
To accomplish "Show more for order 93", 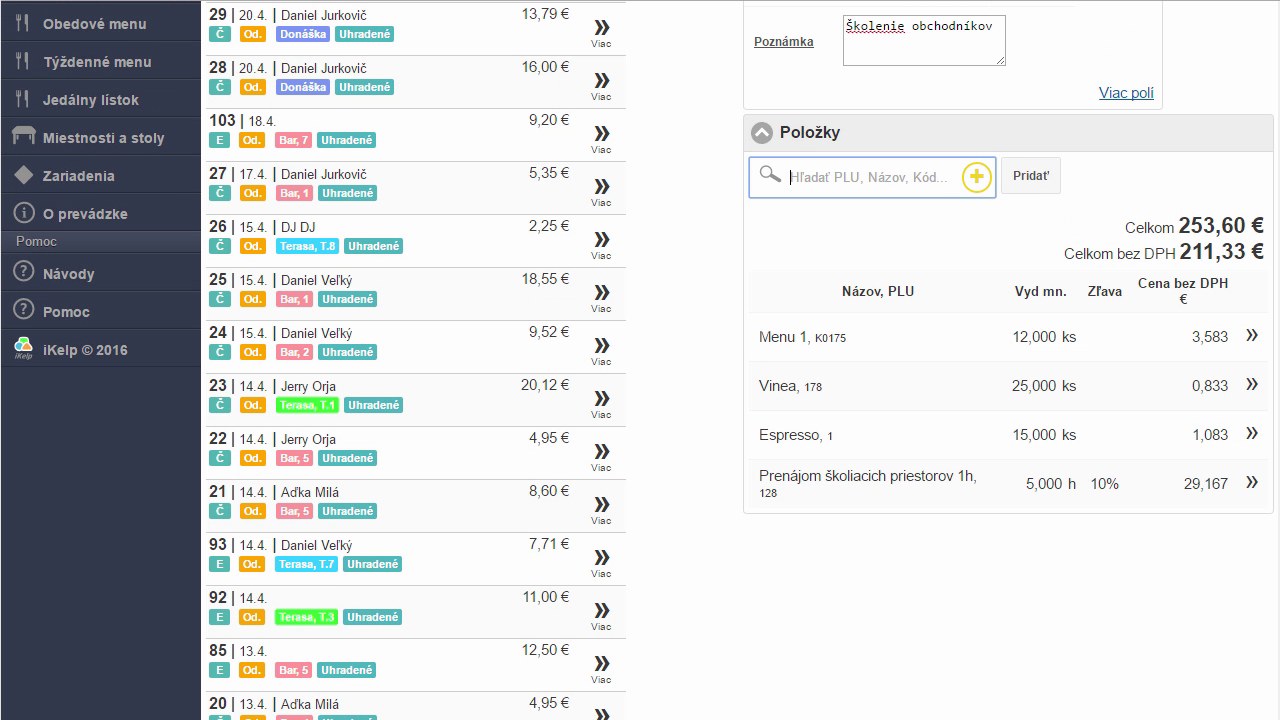I will 601,563.
